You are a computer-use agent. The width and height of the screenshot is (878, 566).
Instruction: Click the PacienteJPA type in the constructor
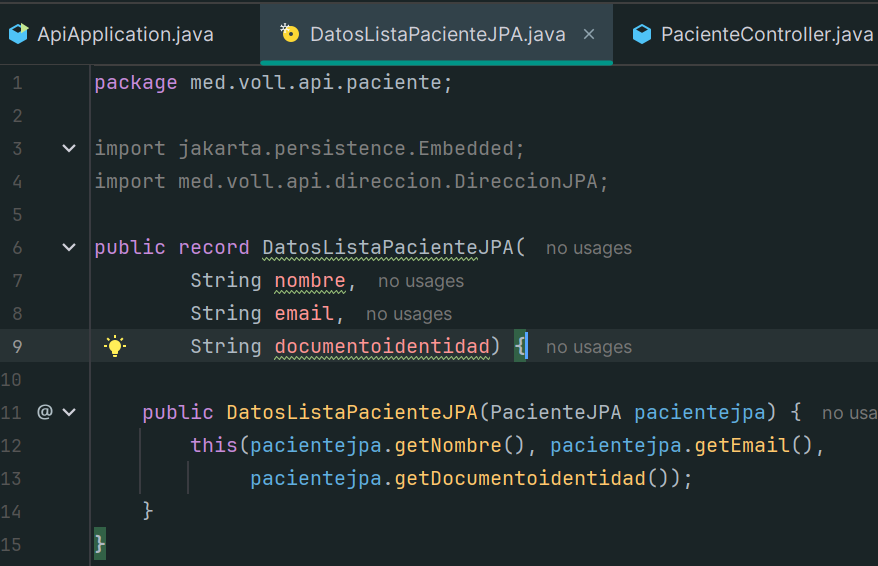click(555, 413)
